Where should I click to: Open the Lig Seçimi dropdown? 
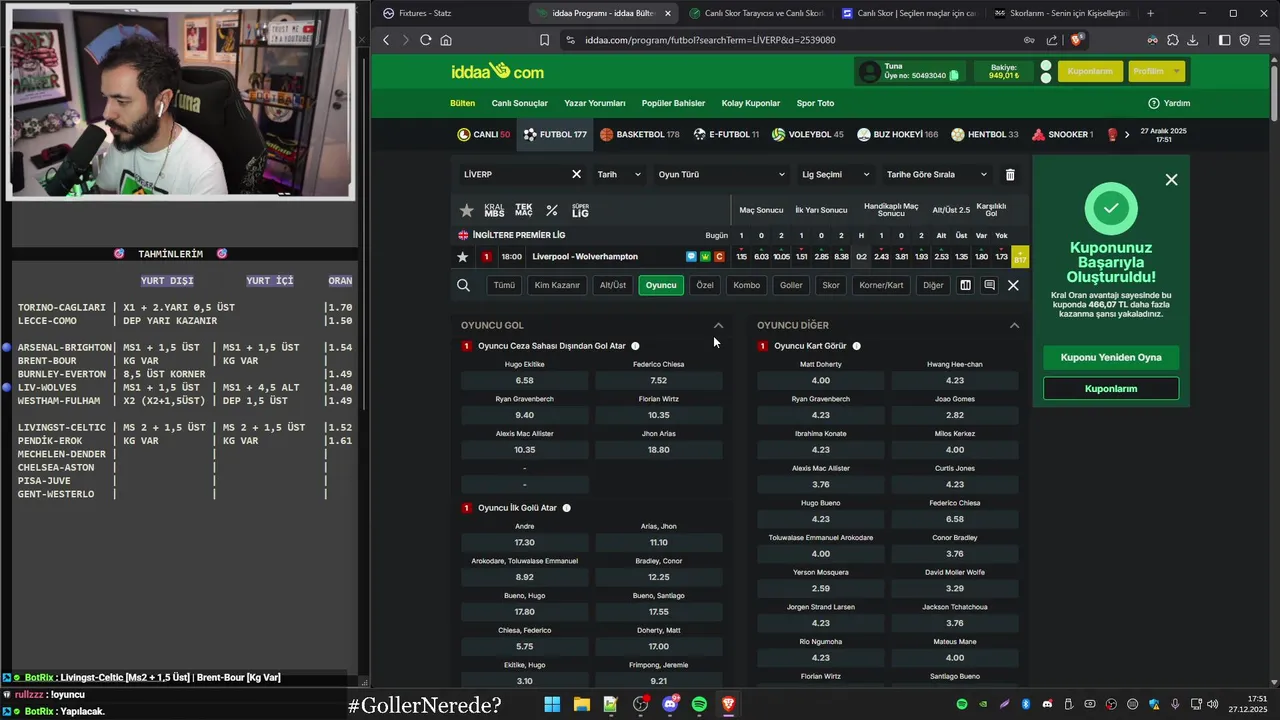(x=836, y=174)
